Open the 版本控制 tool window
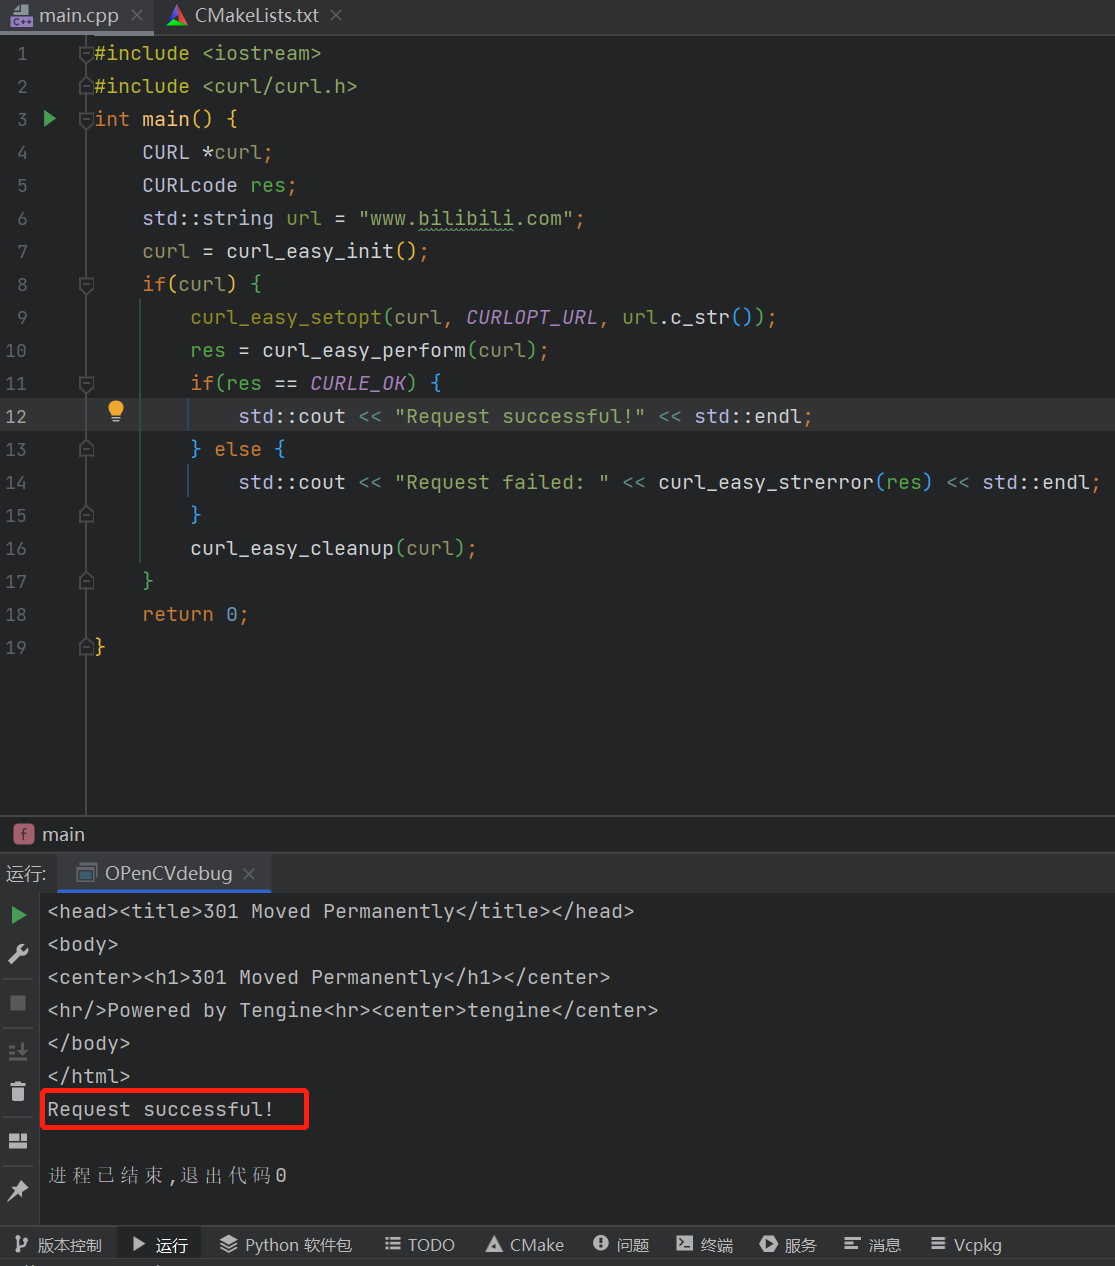This screenshot has height=1266, width=1115. [59, 1245]
